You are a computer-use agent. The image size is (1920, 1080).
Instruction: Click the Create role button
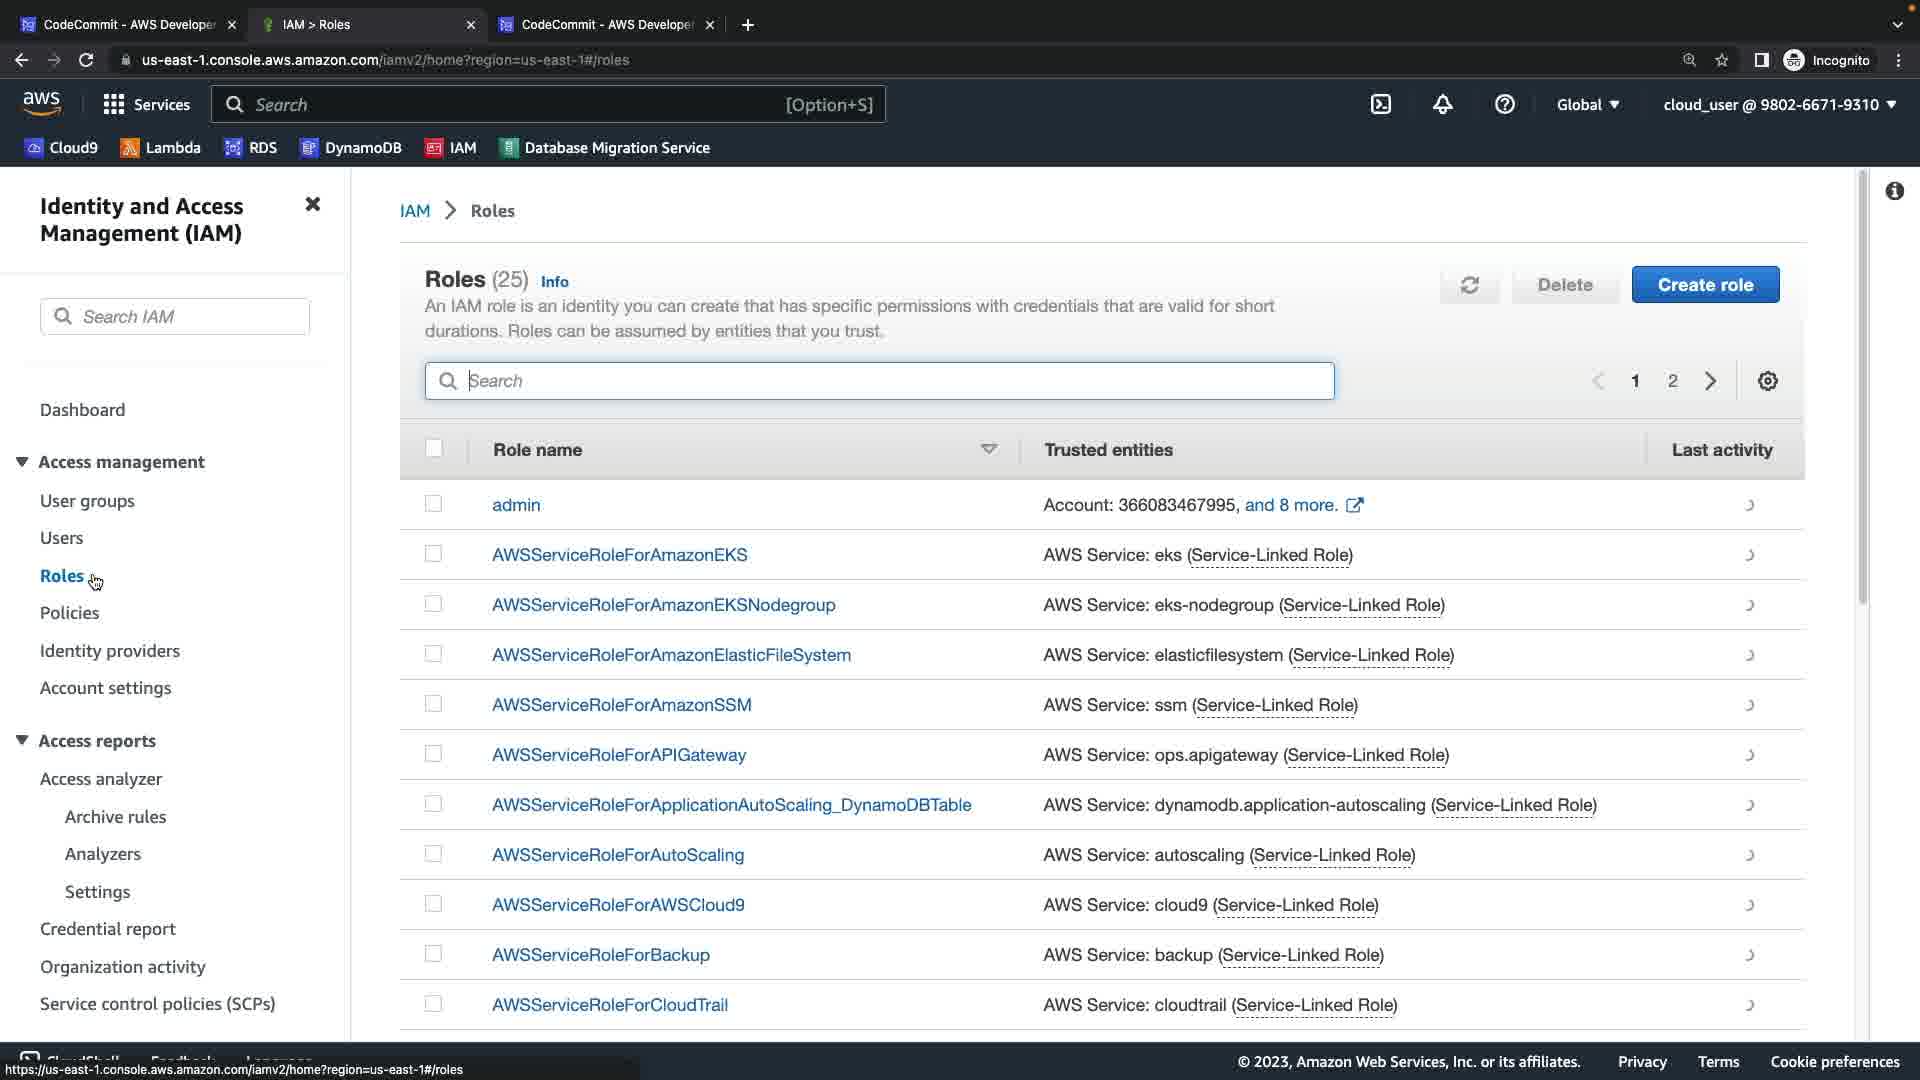(x=1705, y=285)
